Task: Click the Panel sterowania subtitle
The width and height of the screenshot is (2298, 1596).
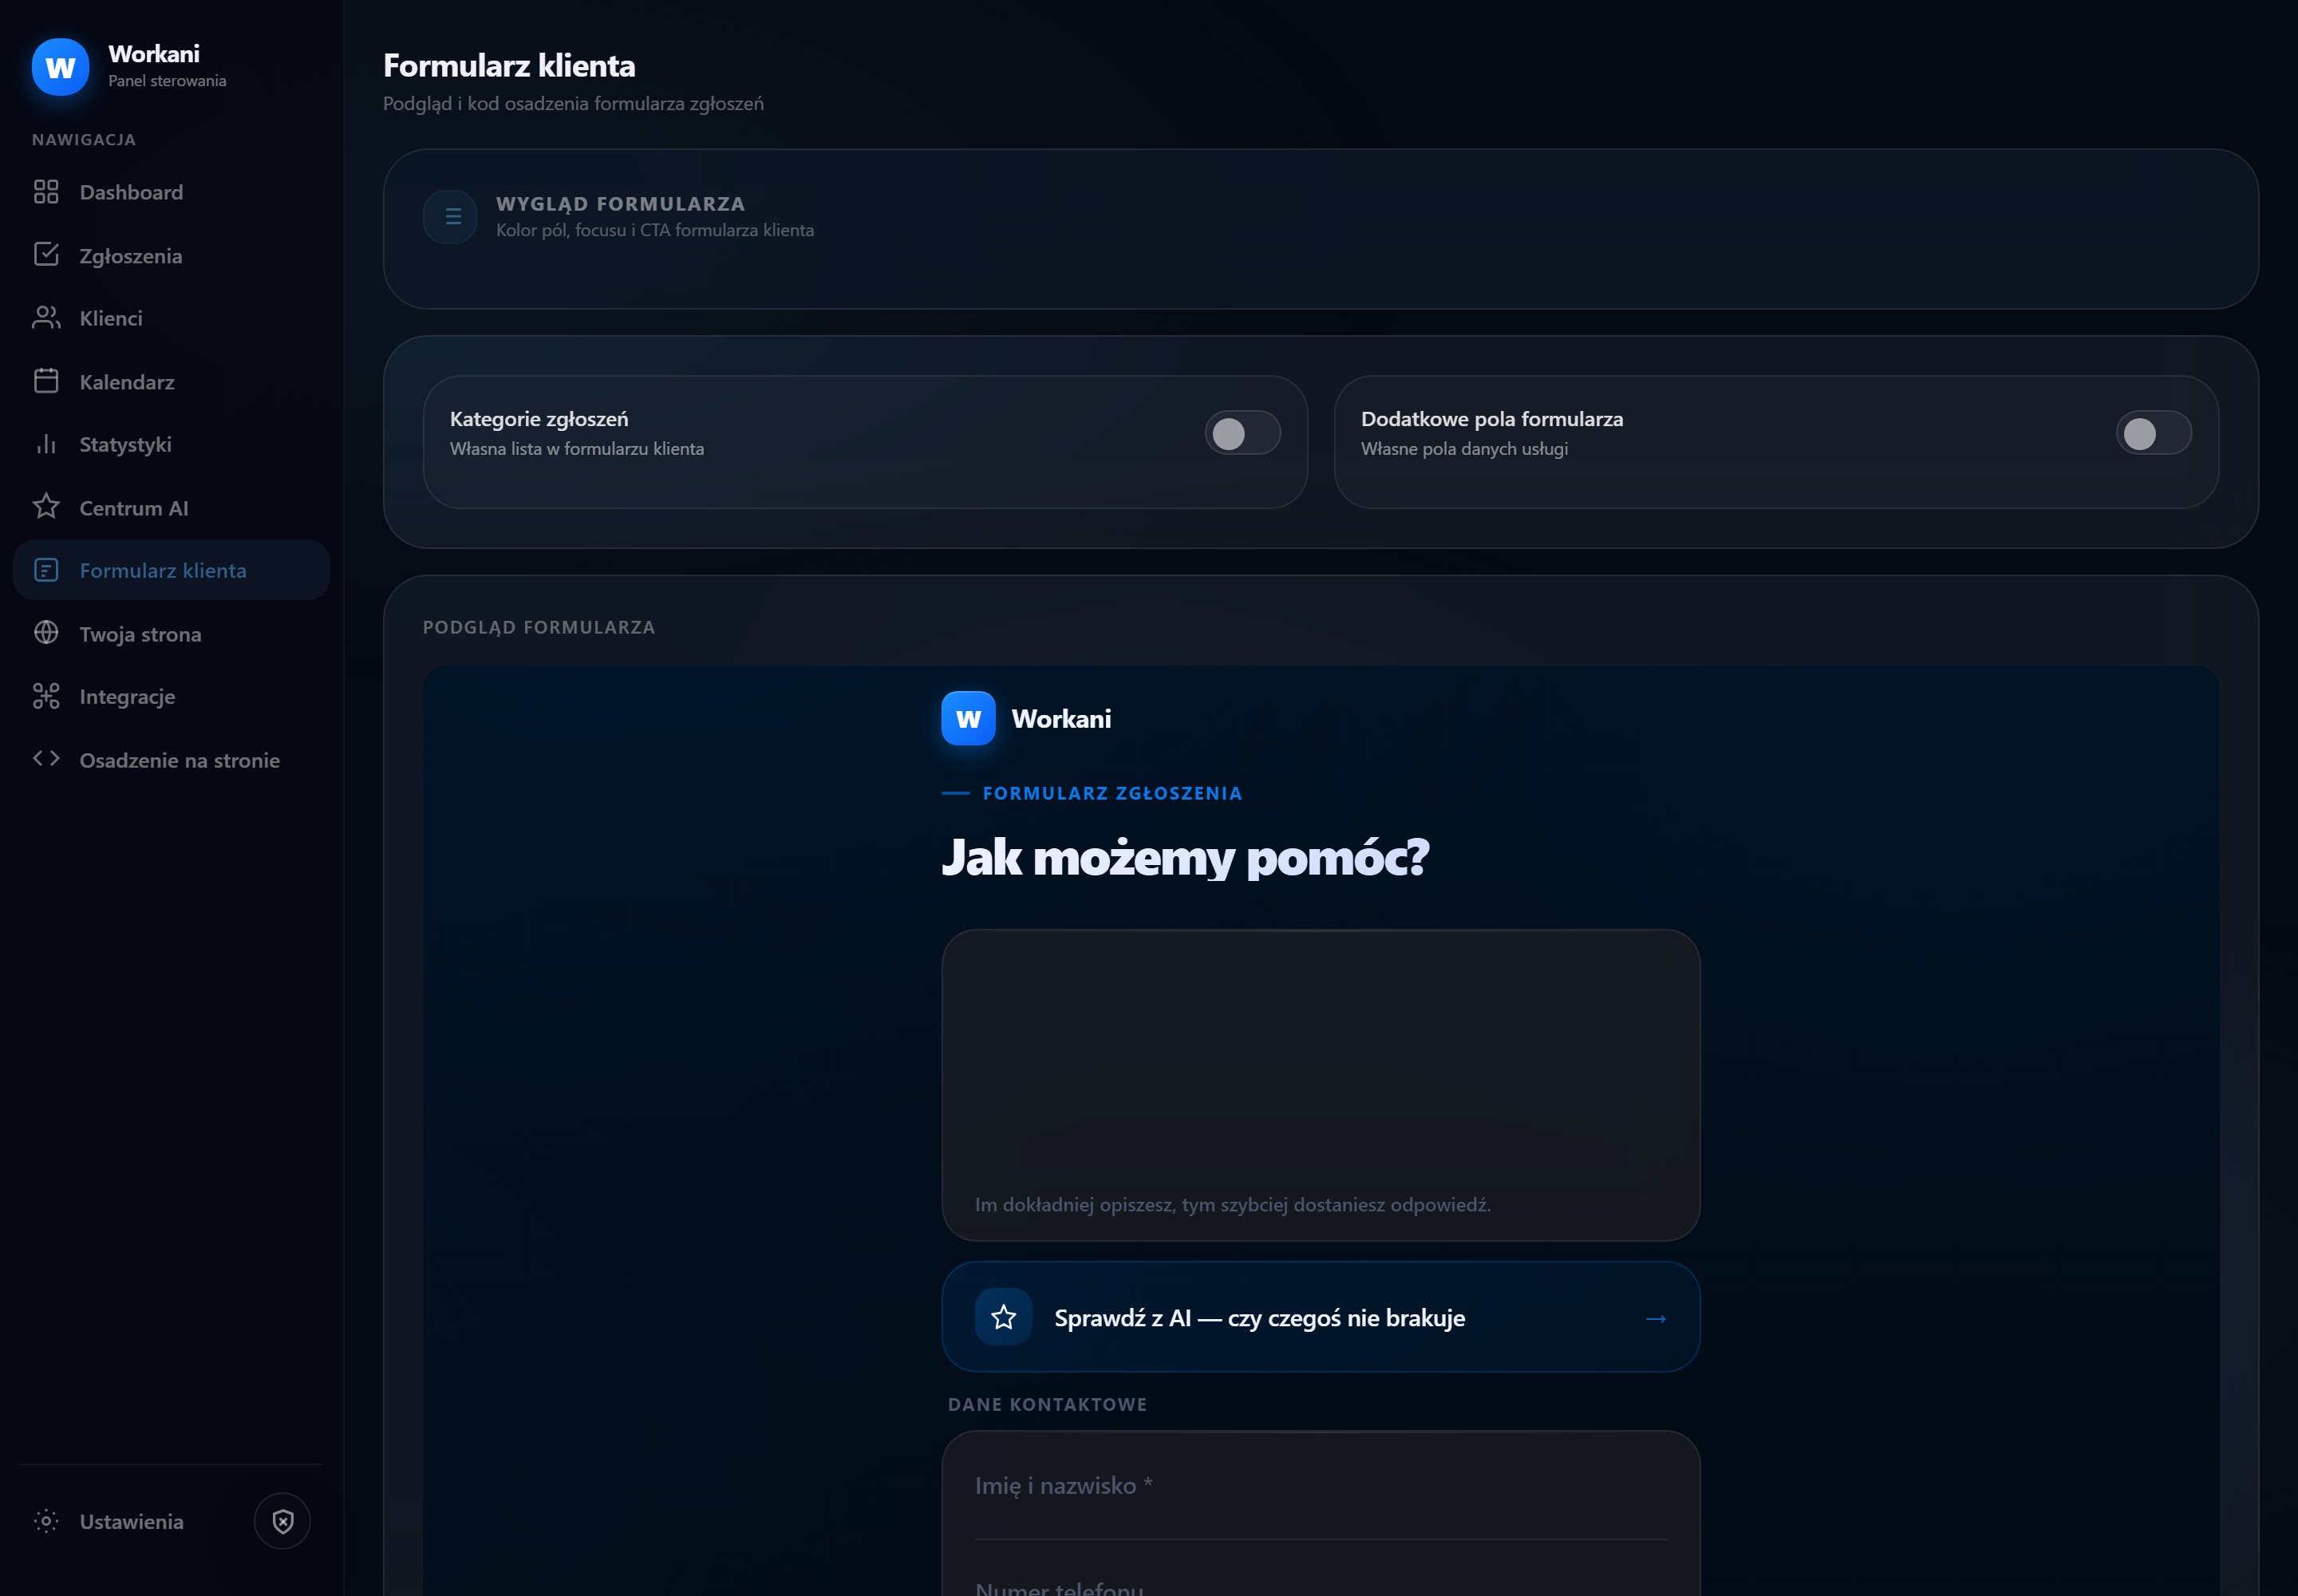Action: point(167,81)
